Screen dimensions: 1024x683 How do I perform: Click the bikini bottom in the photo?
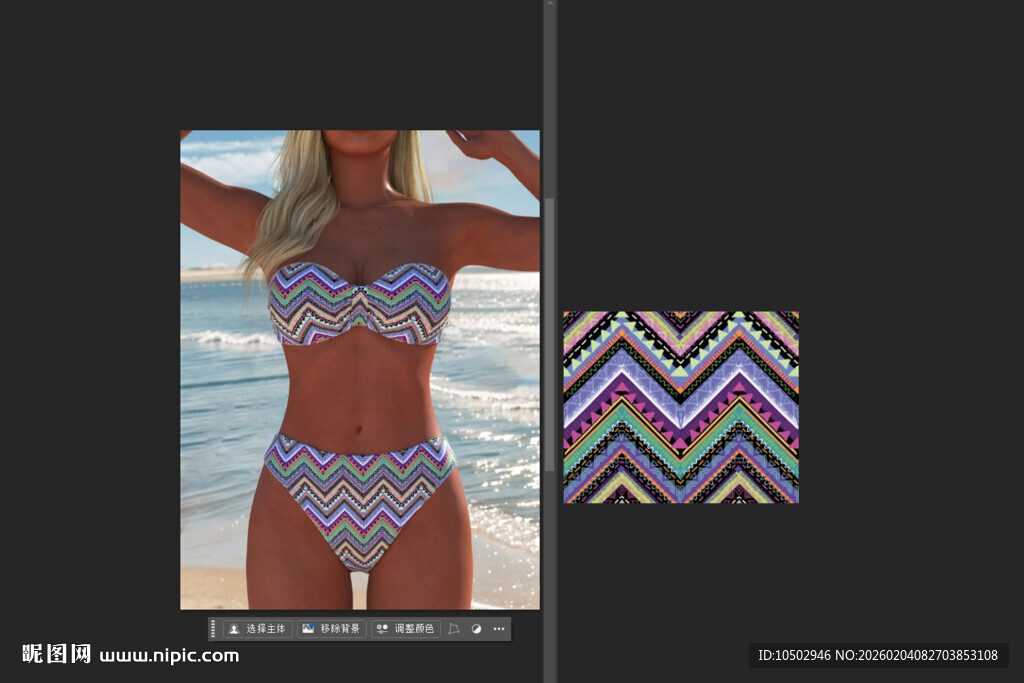(x=359, y=492)
